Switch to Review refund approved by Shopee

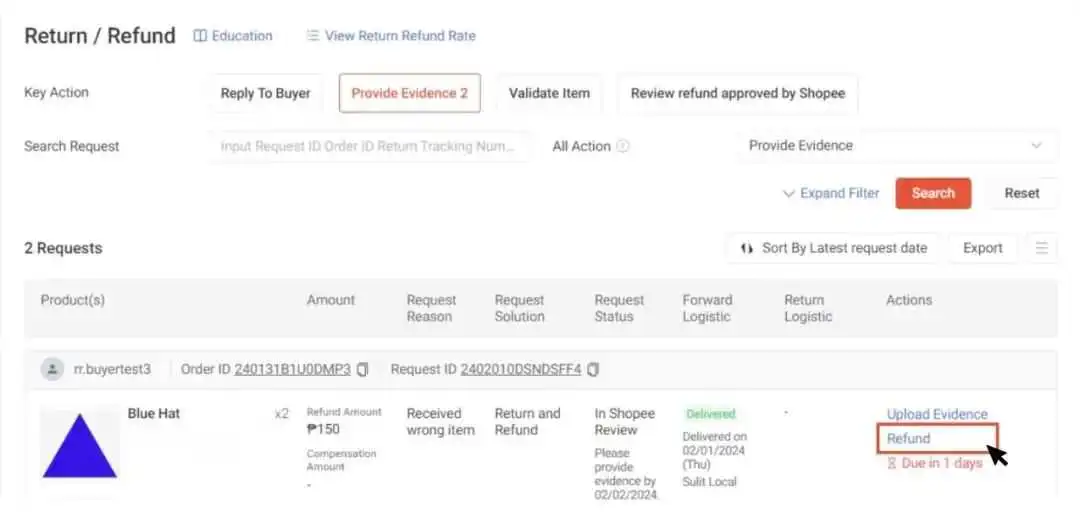pyautogui.click(x=738, y=93)
